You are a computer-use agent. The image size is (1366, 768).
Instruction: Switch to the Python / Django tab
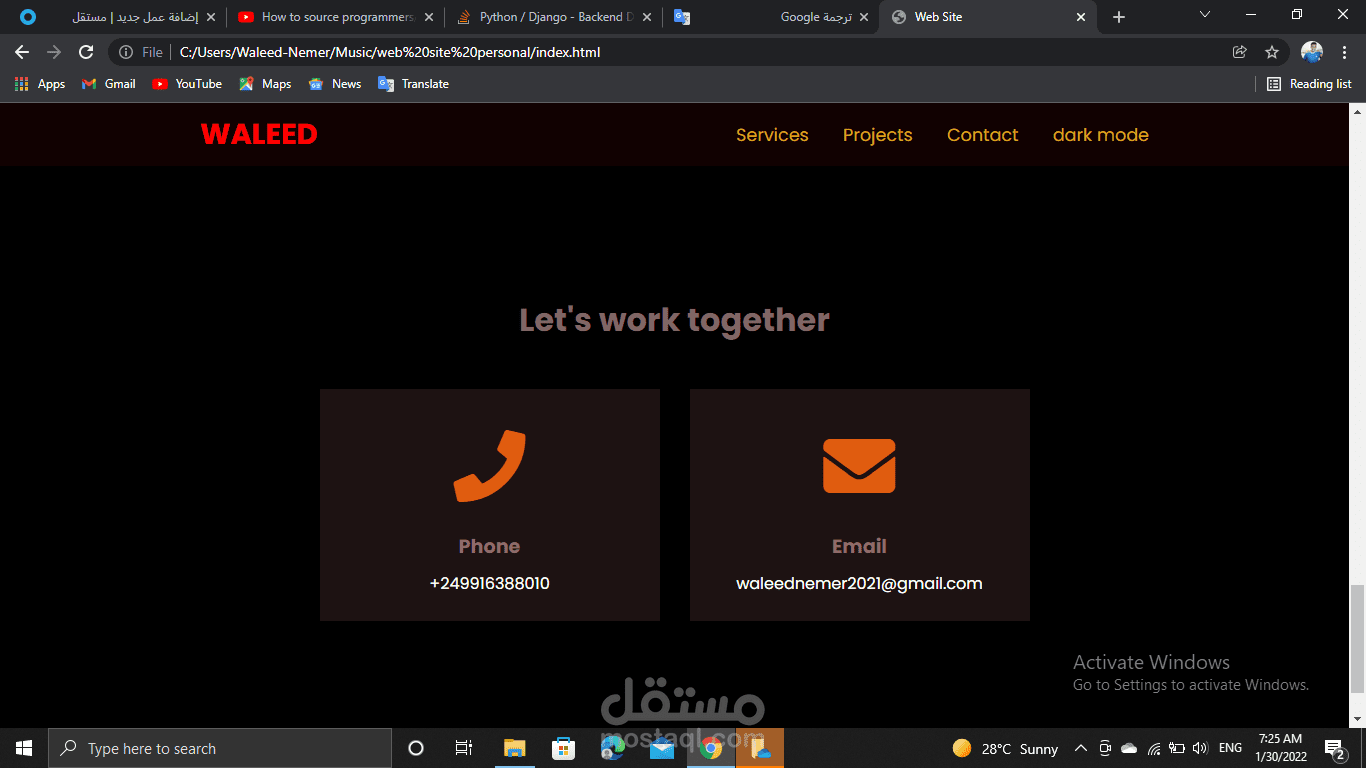click(552, 17)
